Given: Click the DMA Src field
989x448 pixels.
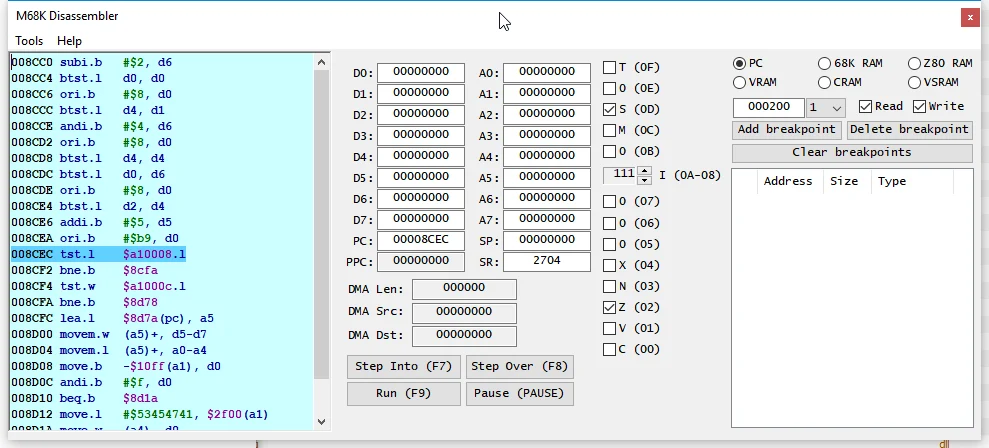Looking at the screenshot, I should pyautogui.click(x=464, y=313).
